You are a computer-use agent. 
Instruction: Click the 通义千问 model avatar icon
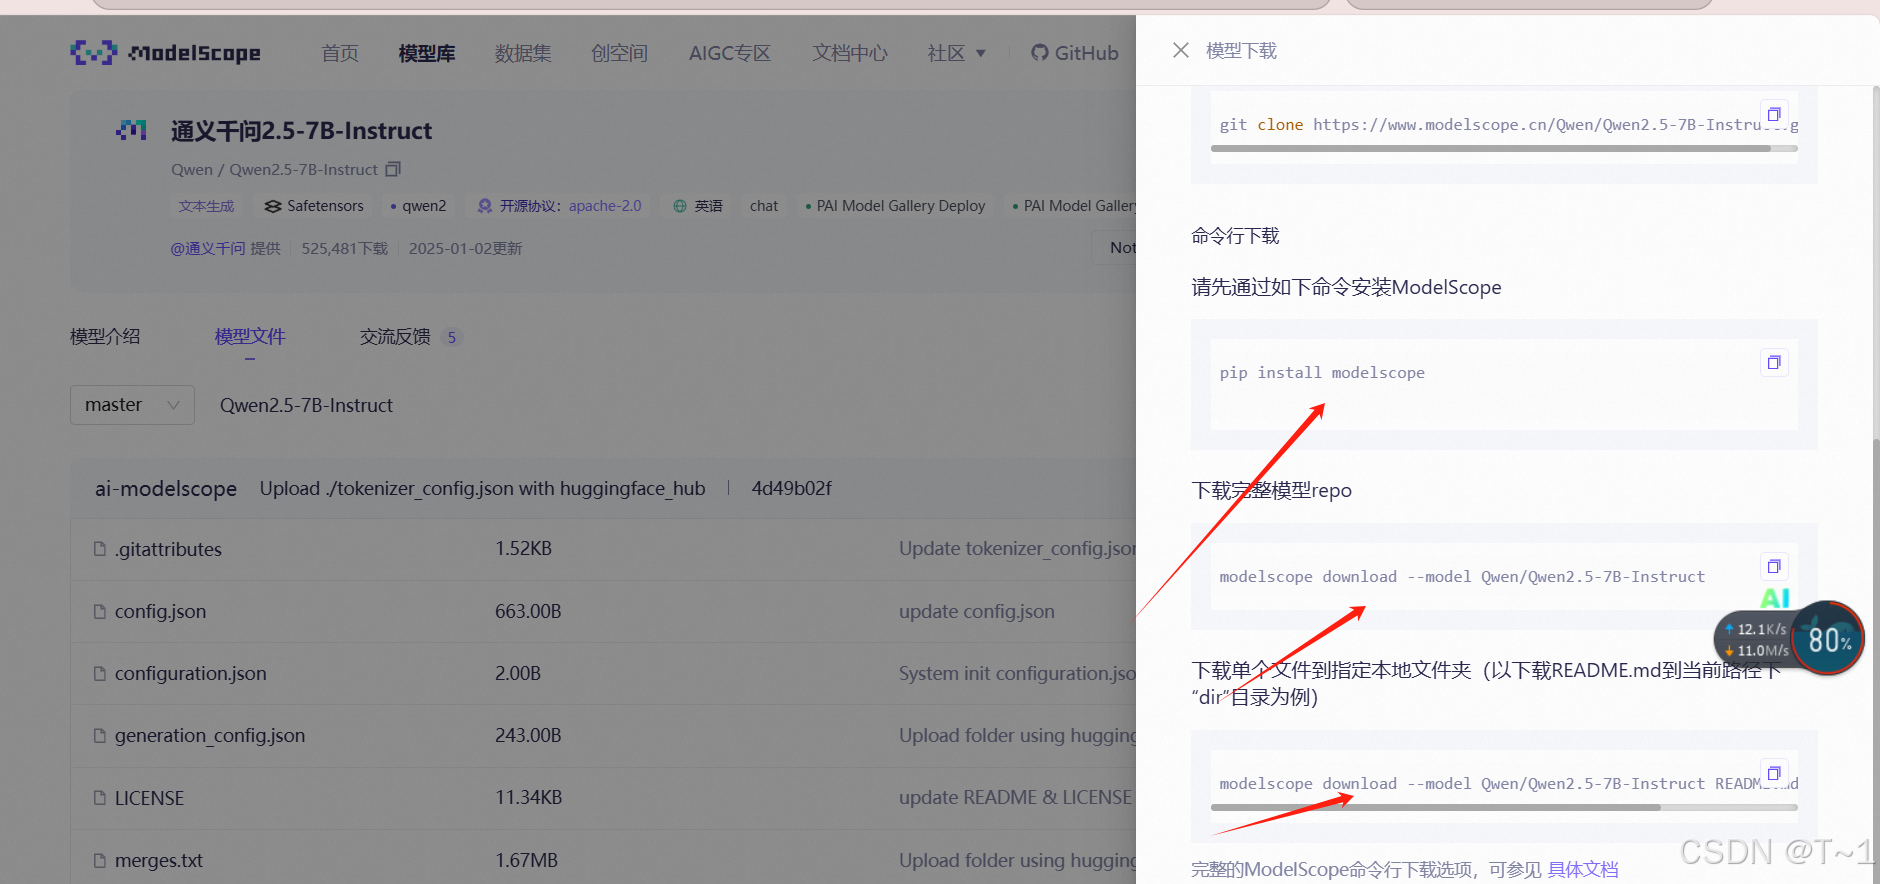131,130
